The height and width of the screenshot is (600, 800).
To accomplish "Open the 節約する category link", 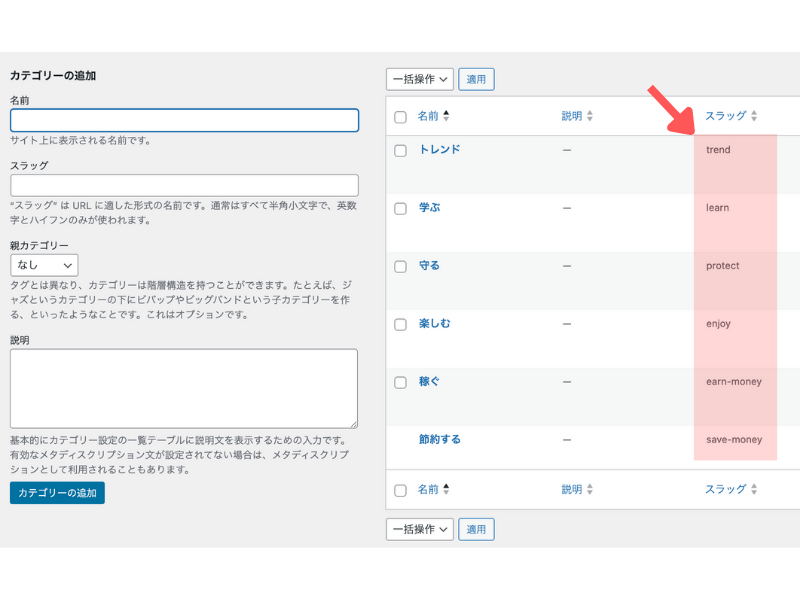I will tap(440, 439).
